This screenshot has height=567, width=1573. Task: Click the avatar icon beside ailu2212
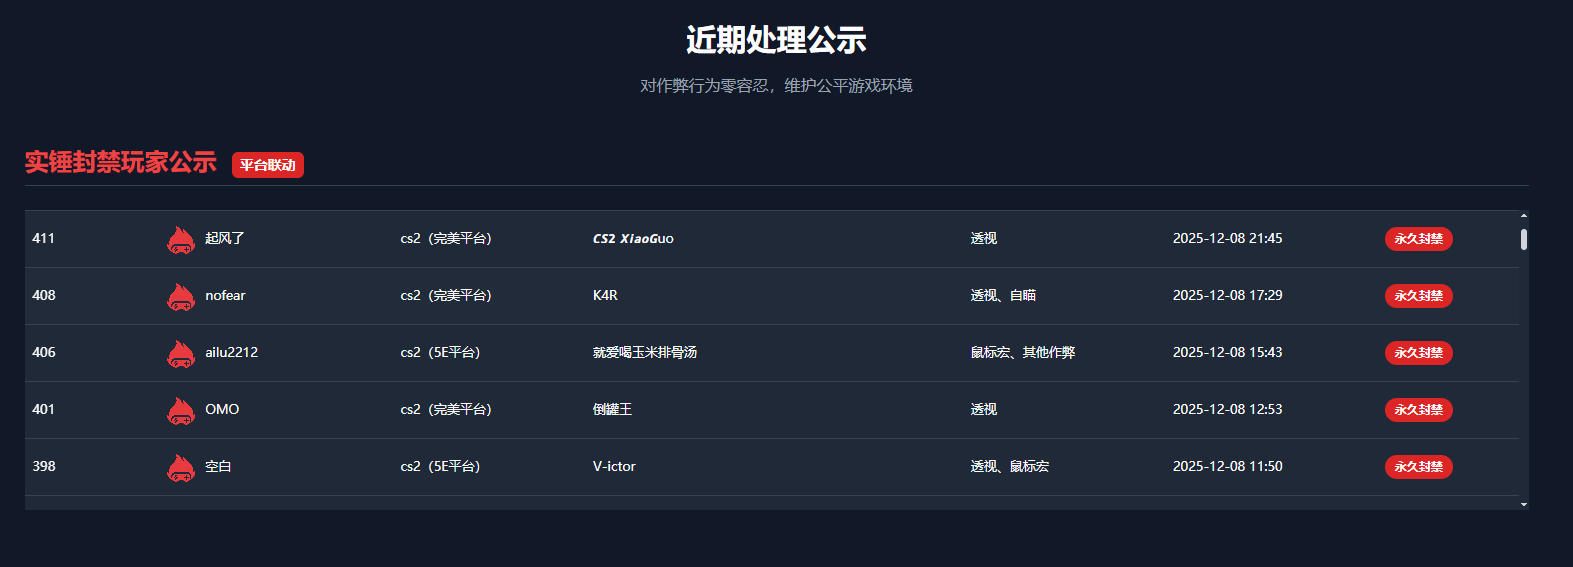[180, 354]
